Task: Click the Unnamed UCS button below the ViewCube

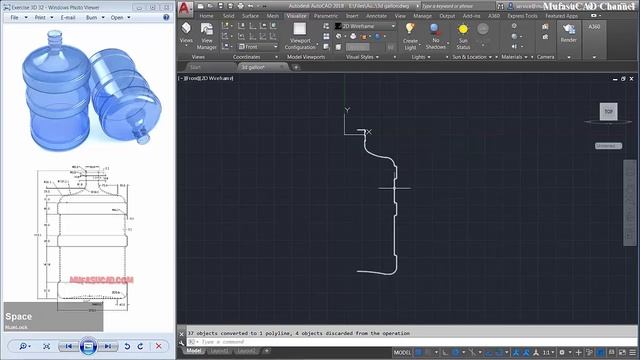Action: 608,146
